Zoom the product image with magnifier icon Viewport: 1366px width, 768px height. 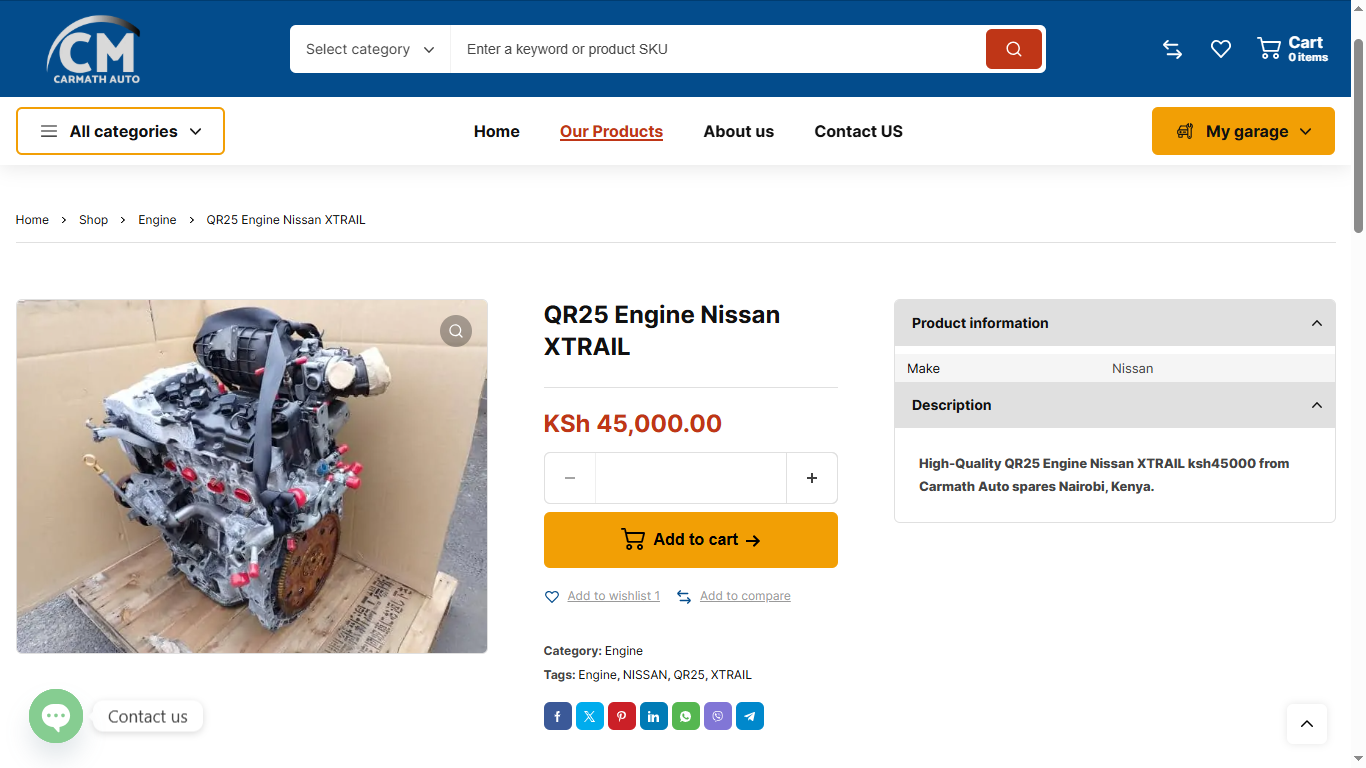[456, 331]
